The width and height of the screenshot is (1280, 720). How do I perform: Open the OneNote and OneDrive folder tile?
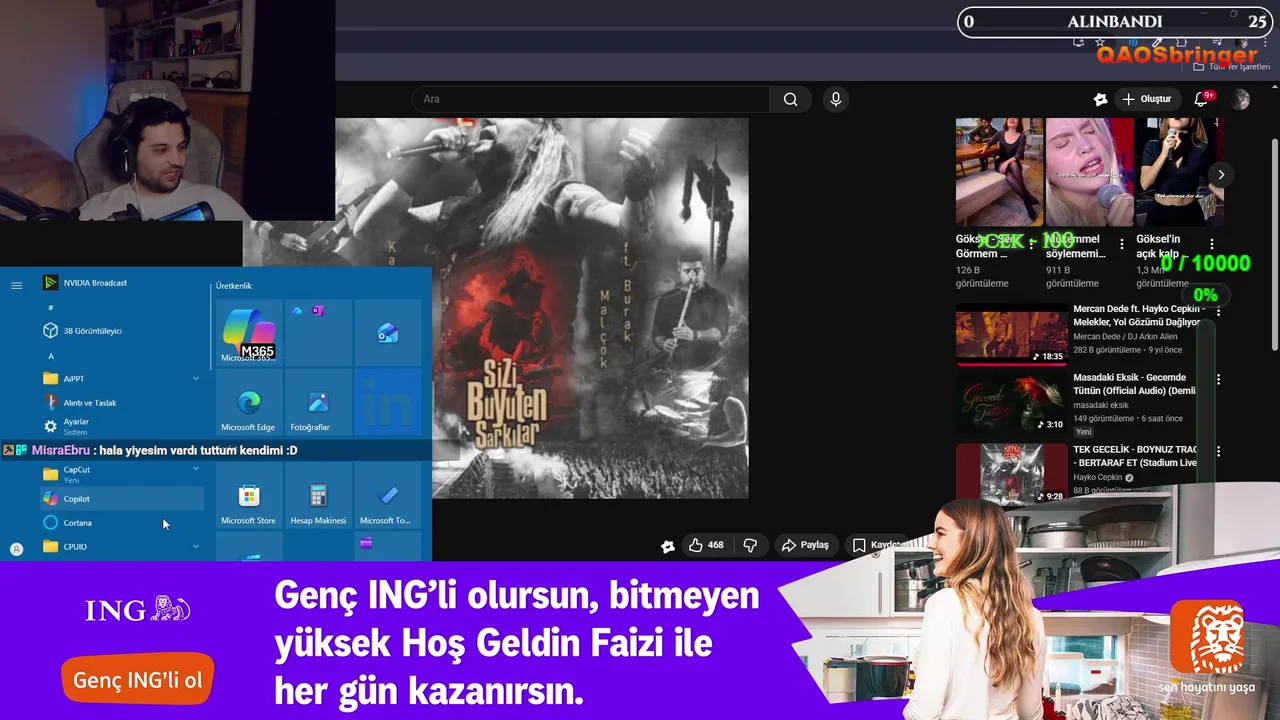(318, 333)
